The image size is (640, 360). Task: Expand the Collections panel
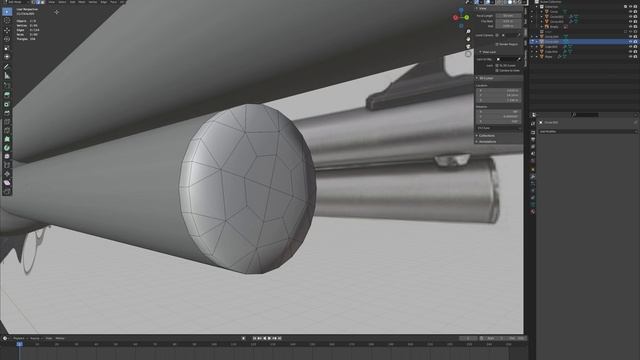[477, 136]
